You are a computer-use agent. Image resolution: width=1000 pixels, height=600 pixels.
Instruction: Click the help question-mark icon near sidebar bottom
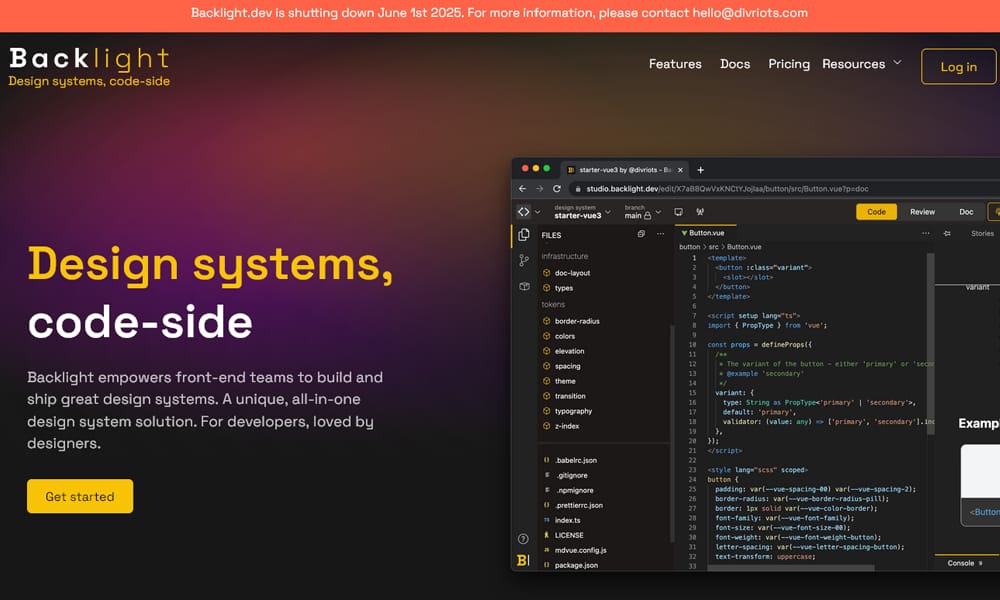[521, 537]
